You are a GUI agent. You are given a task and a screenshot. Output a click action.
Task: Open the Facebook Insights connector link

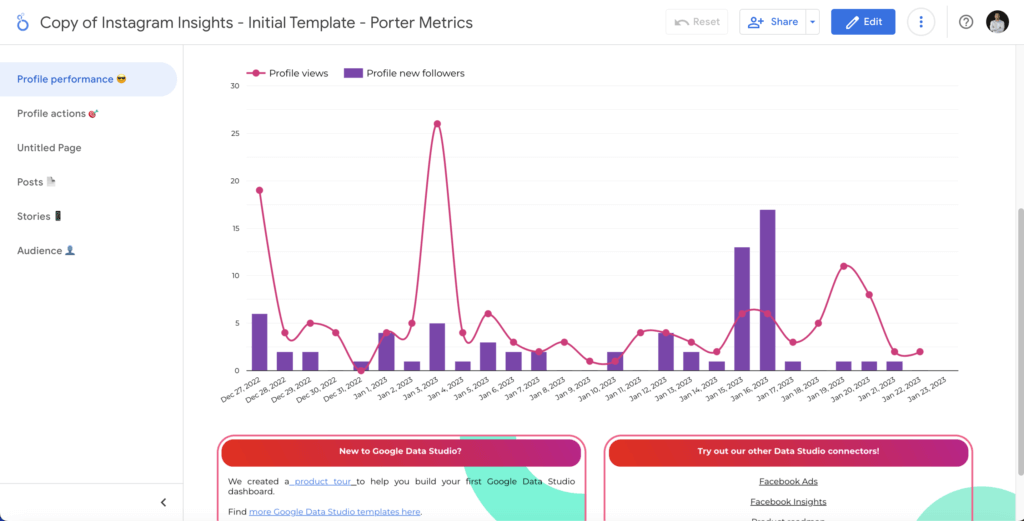coord(788,502)
